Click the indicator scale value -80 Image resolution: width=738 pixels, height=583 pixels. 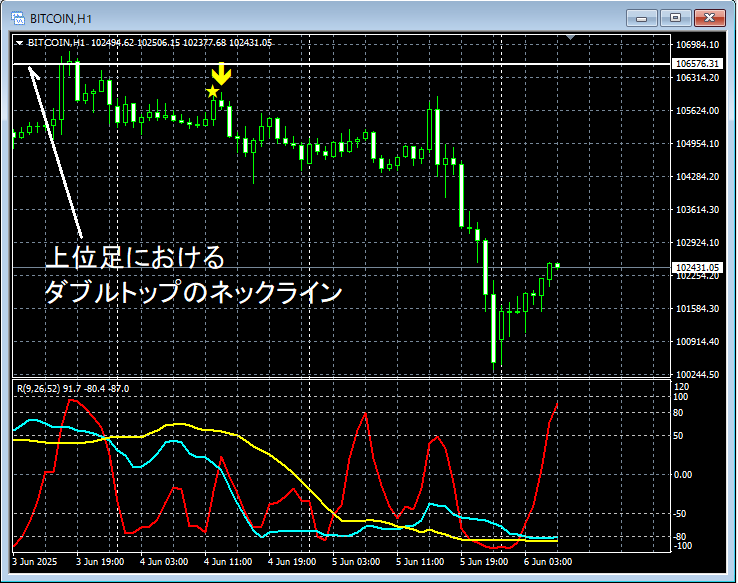(x=680, y=536)
